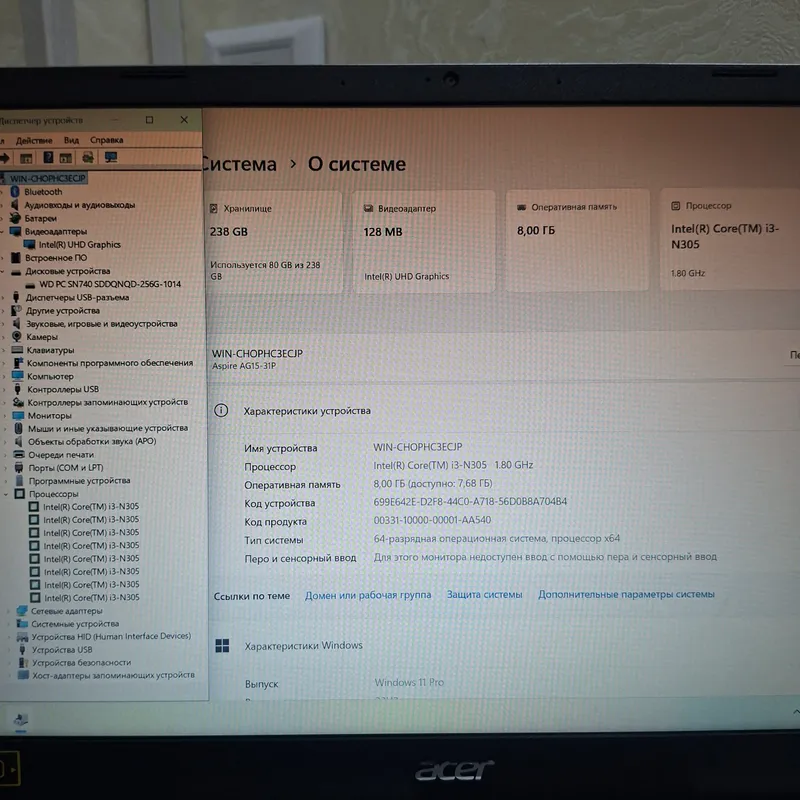Click the Характеристики устройства info icon

(x=221, y=410)
